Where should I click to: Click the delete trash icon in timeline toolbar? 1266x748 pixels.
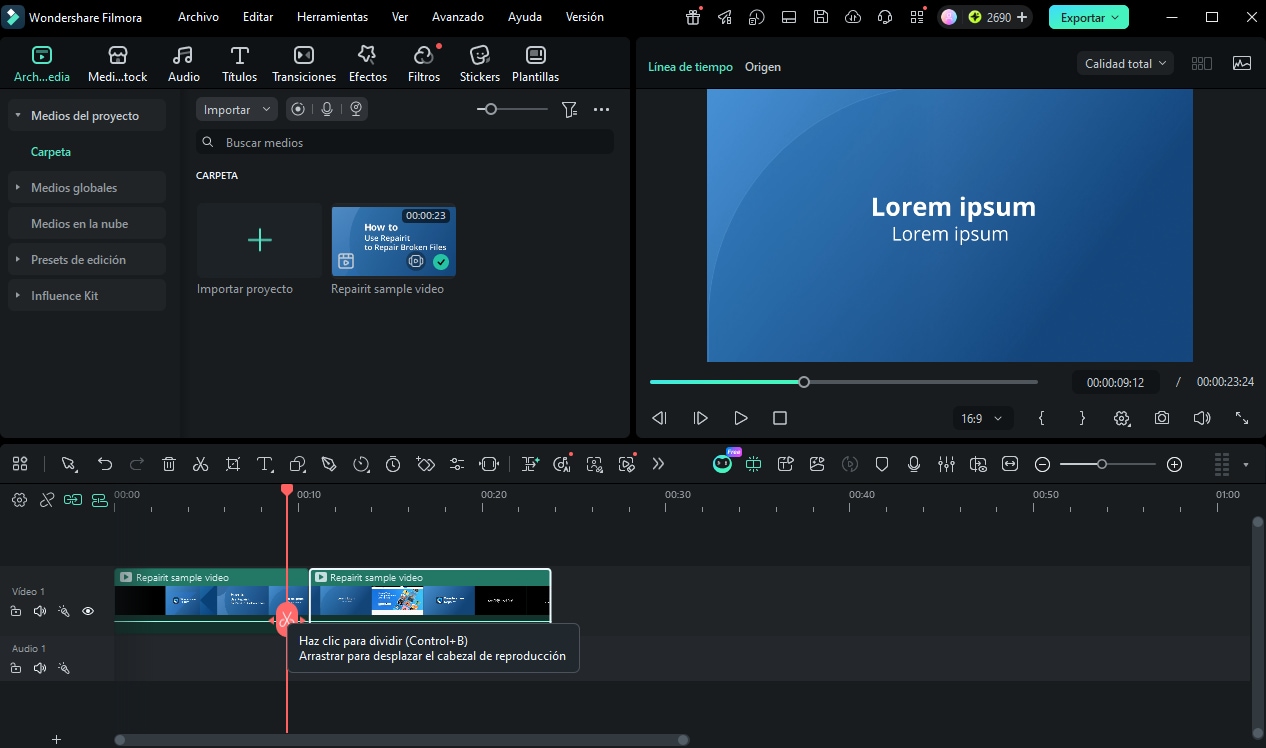point(169,464)
